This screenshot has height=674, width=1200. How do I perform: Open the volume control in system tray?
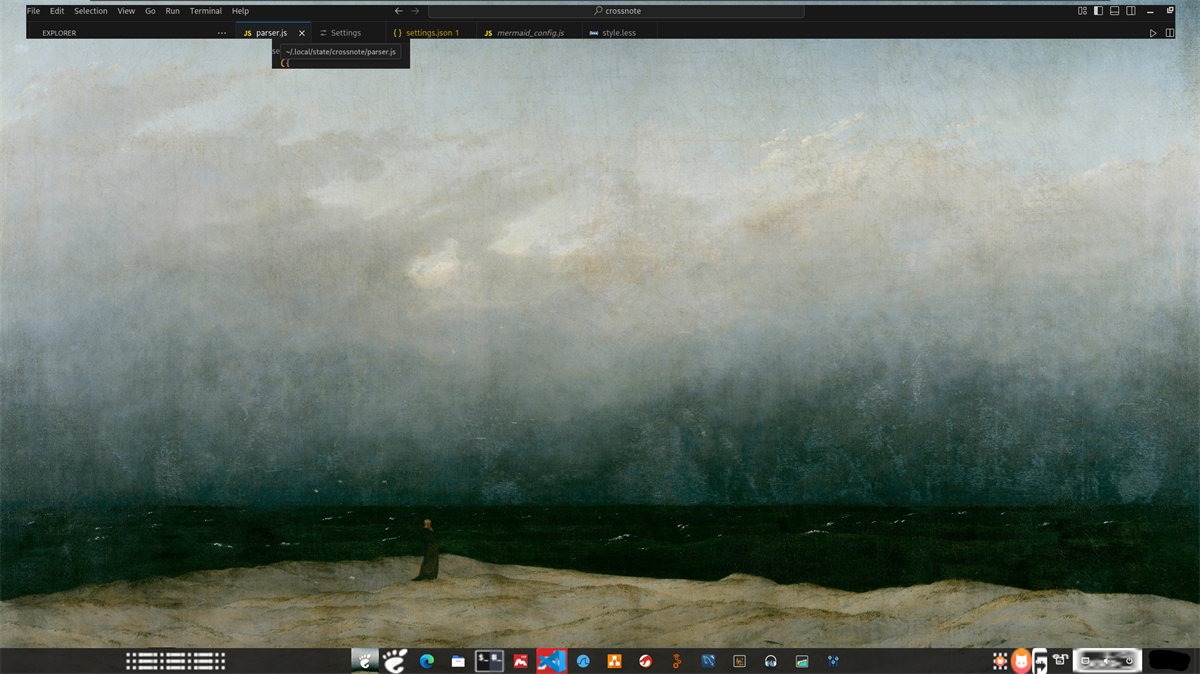(1108, 661)
